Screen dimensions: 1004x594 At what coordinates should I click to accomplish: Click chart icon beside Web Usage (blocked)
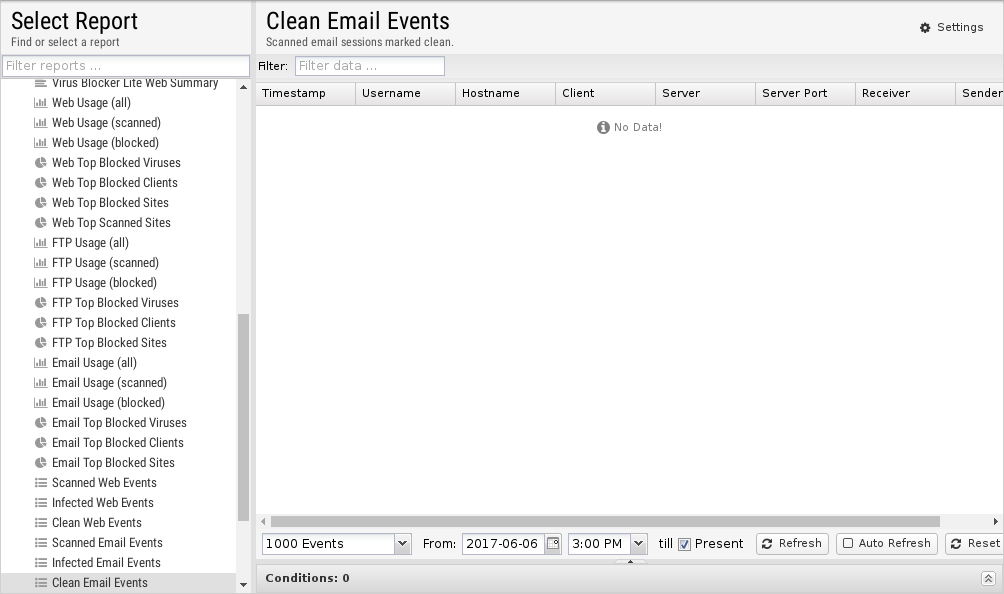40,143
